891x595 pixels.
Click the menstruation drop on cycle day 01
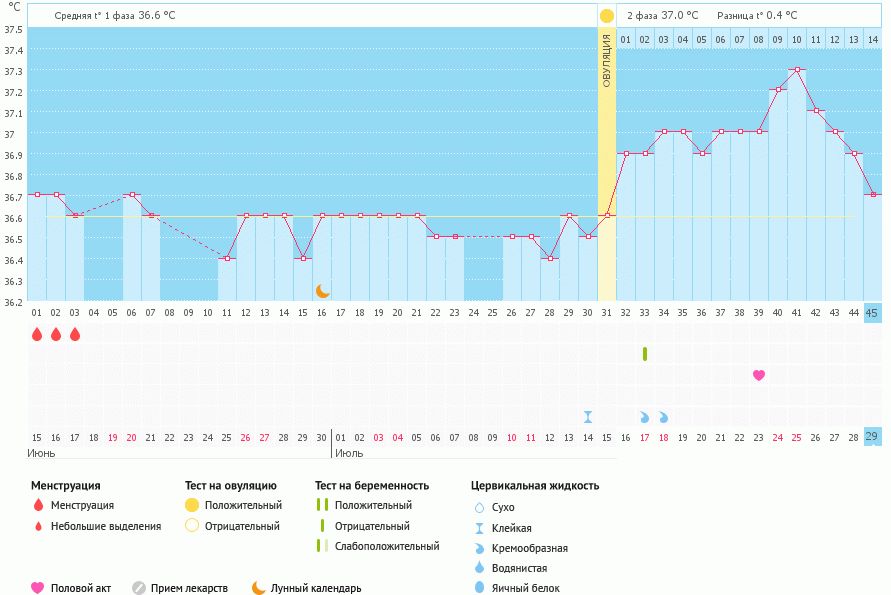[37, 334]
